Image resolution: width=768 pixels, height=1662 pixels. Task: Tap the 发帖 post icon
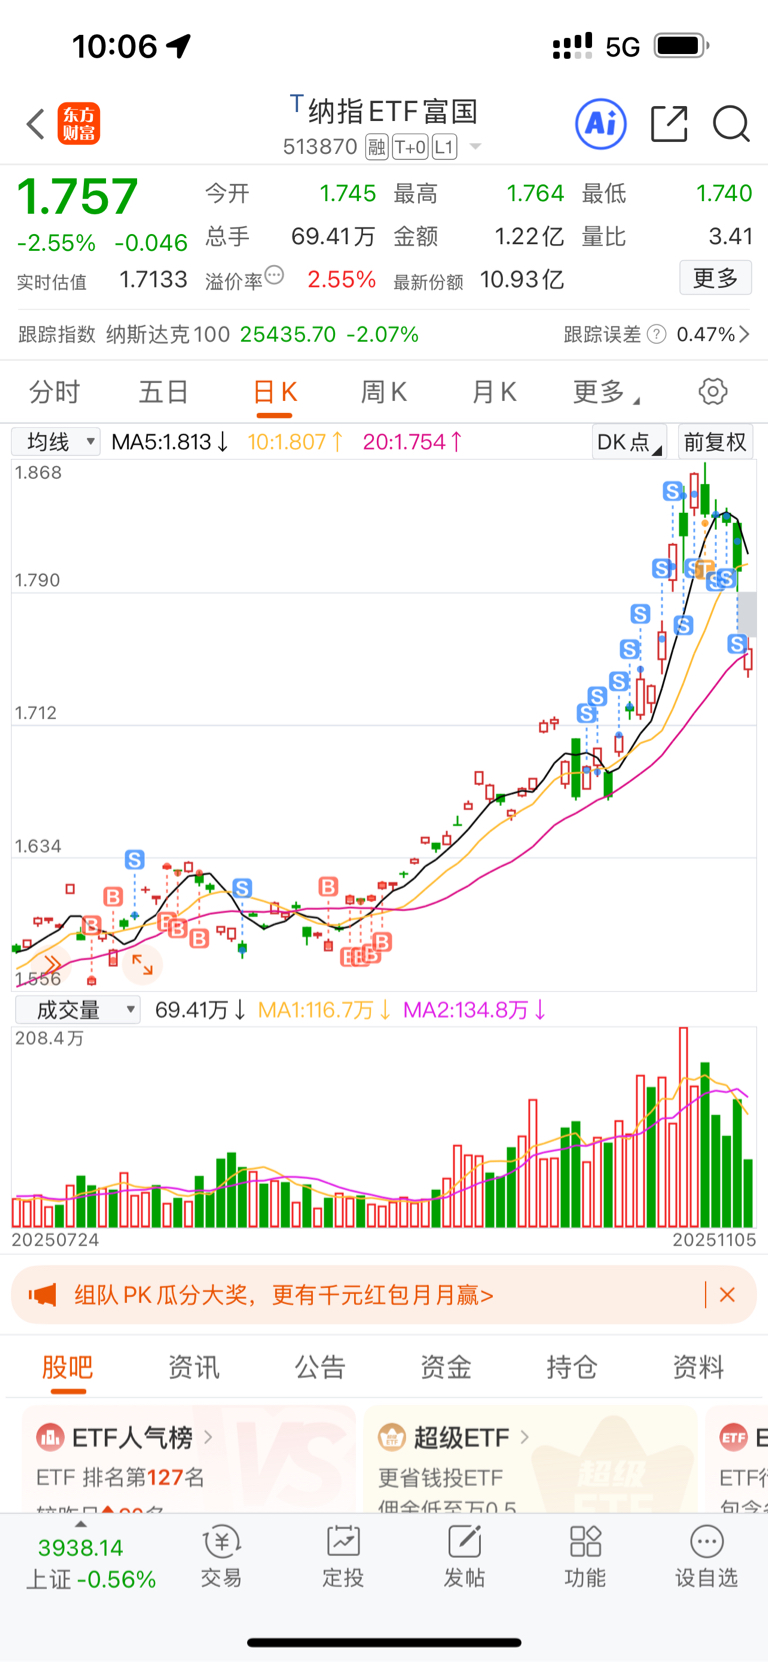tap(464, 1558)
